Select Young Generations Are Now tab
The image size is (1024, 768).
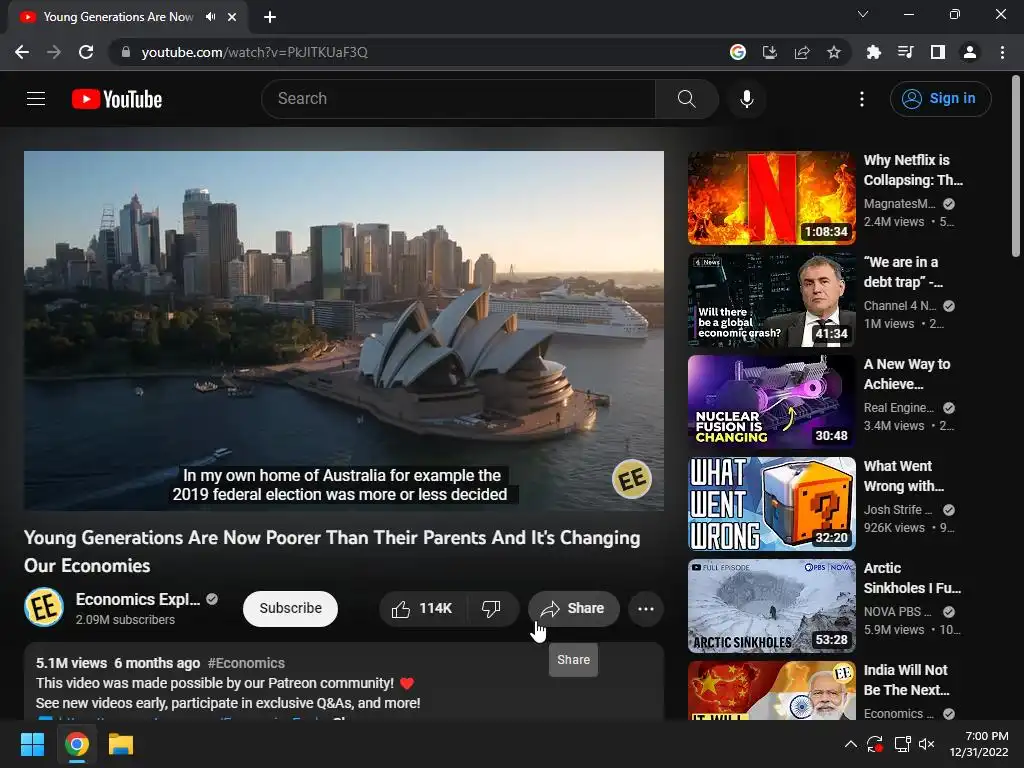pos(118,17)
